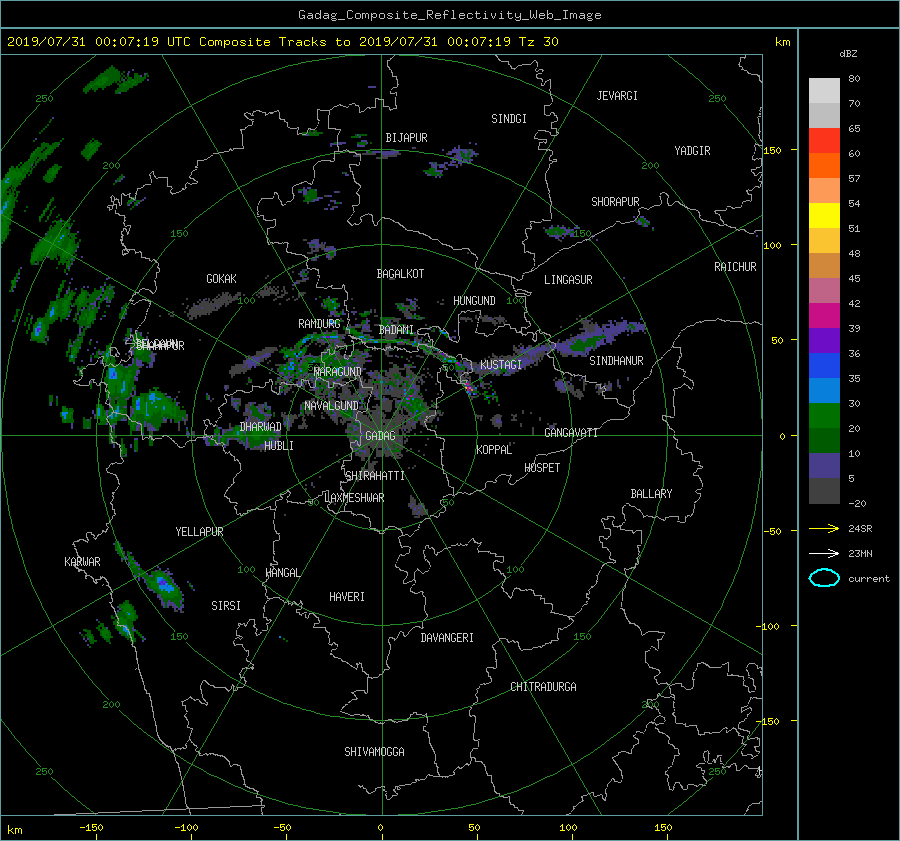The height and width of the screenshot is (841, 900).
Task: Click the KUSTAGI label
Action: [x=501, y=365]
